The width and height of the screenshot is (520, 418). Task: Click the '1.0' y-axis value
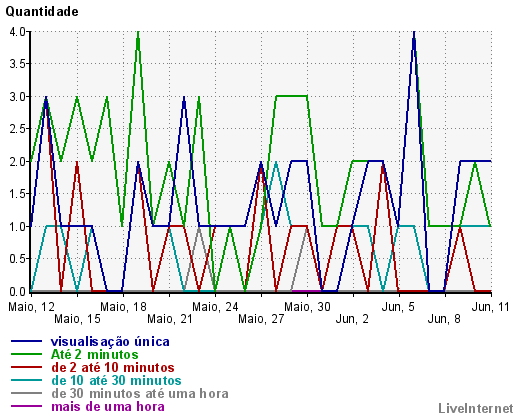click(x=18, y=227)
